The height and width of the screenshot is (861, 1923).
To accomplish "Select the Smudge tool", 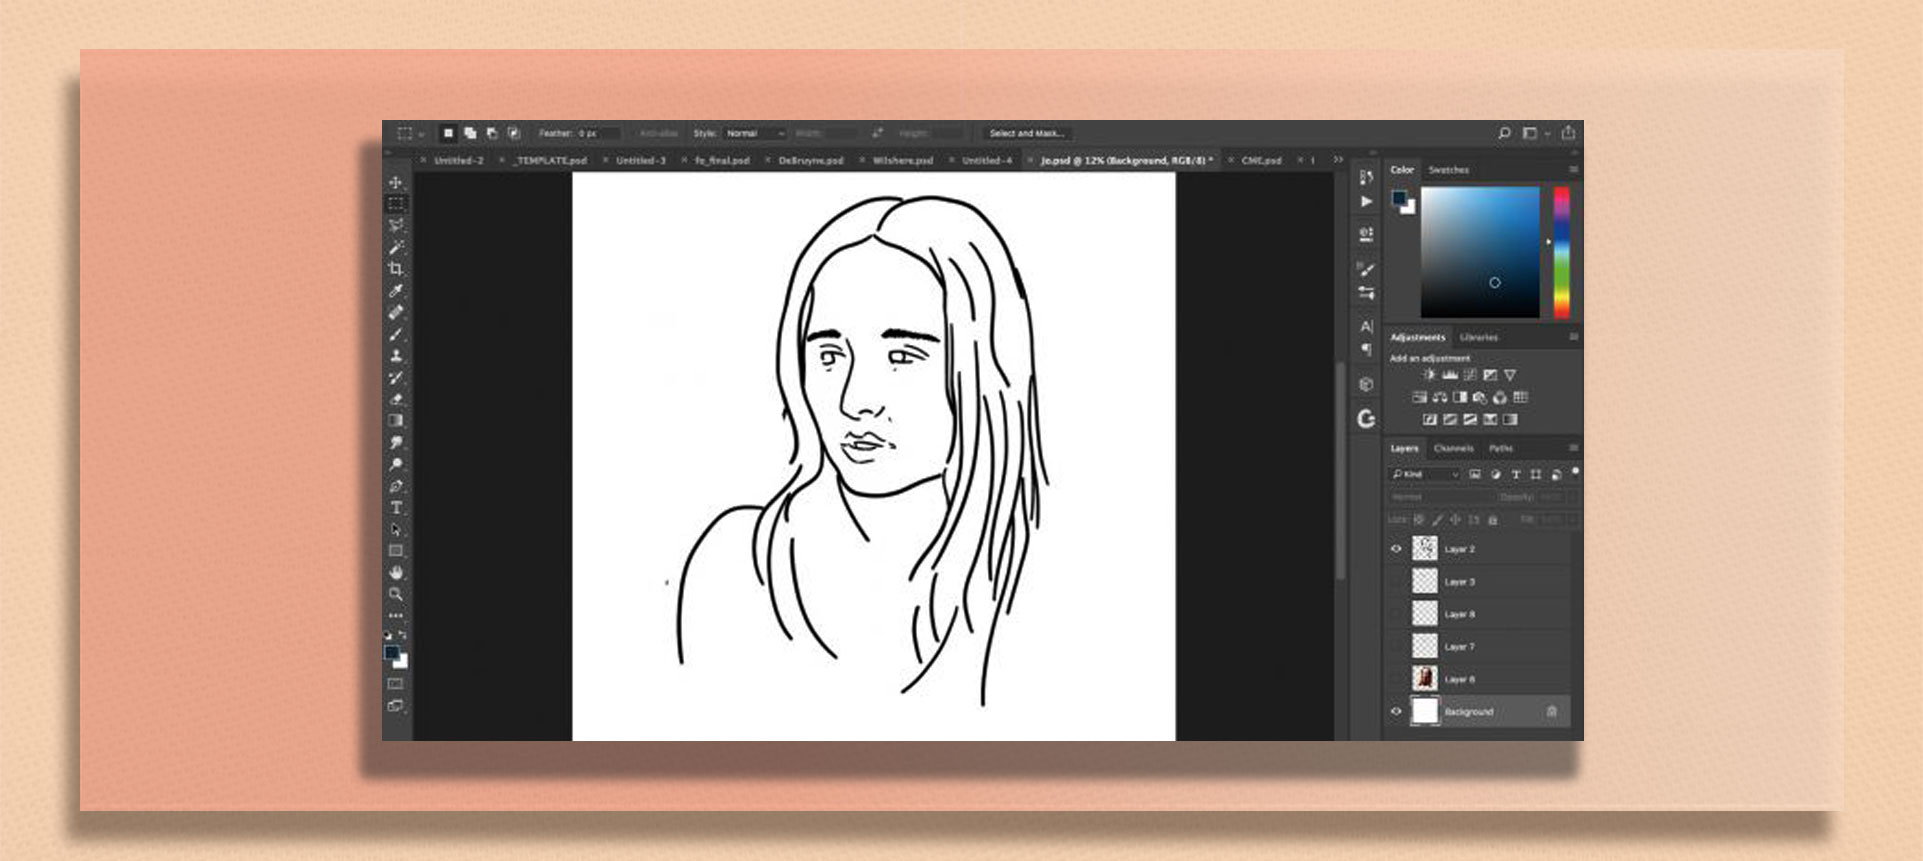I will click(396, 443).
